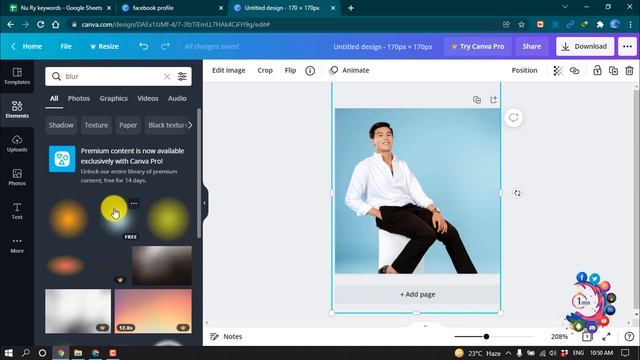Click the Animate button
The height and width of the screenshot is (360, 640).
pyautogui.click(x=349, y=71)
